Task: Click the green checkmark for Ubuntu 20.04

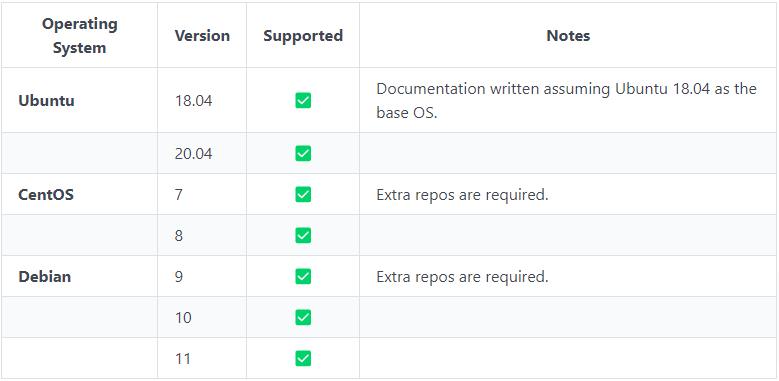Action: tap(303, 153)
